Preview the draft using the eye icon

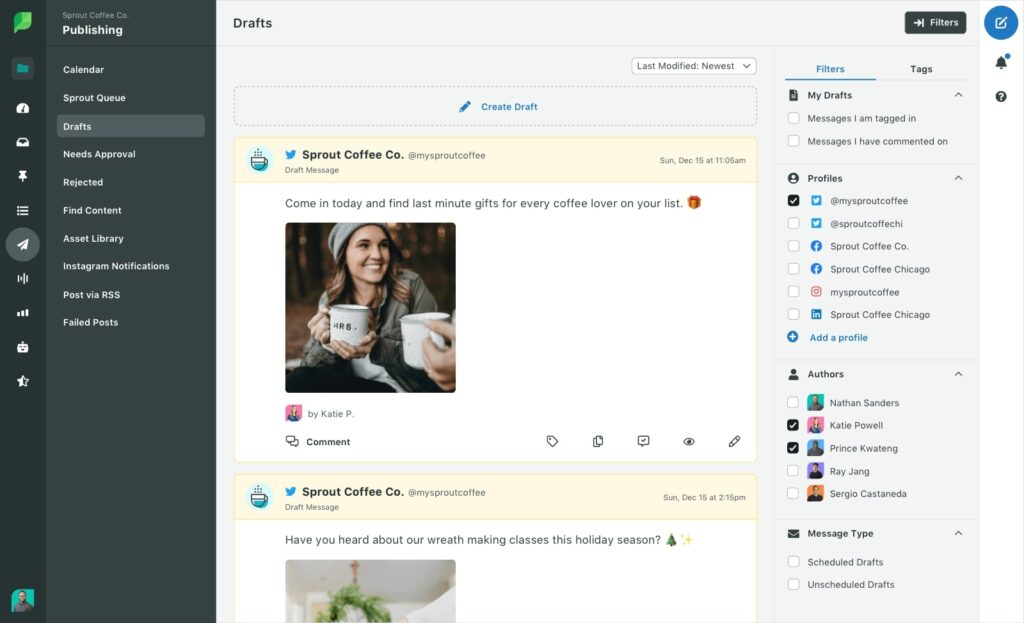[x=689, y=441]
